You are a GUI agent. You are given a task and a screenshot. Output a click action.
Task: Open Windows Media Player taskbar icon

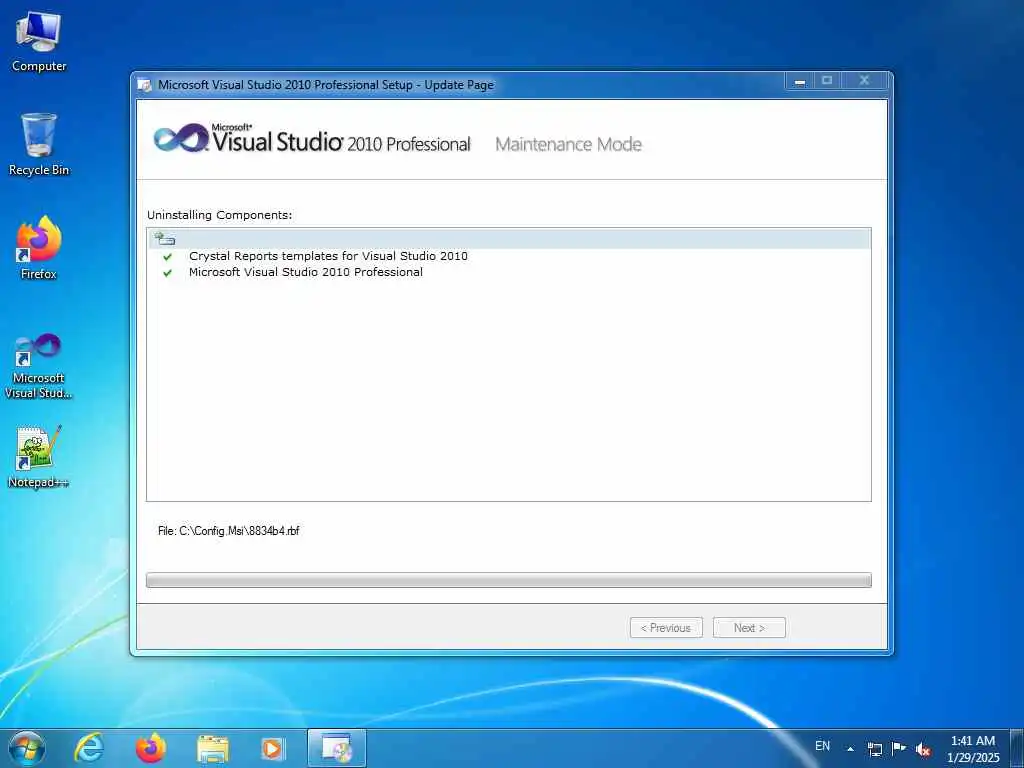click(273, 749)
